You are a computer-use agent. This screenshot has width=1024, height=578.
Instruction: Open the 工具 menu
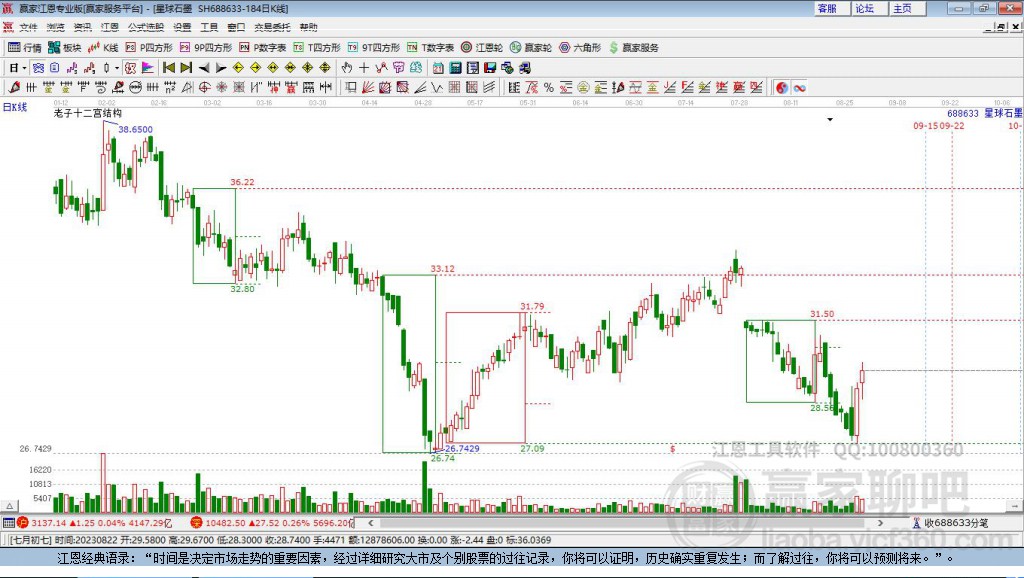click(x=209, y=27)
